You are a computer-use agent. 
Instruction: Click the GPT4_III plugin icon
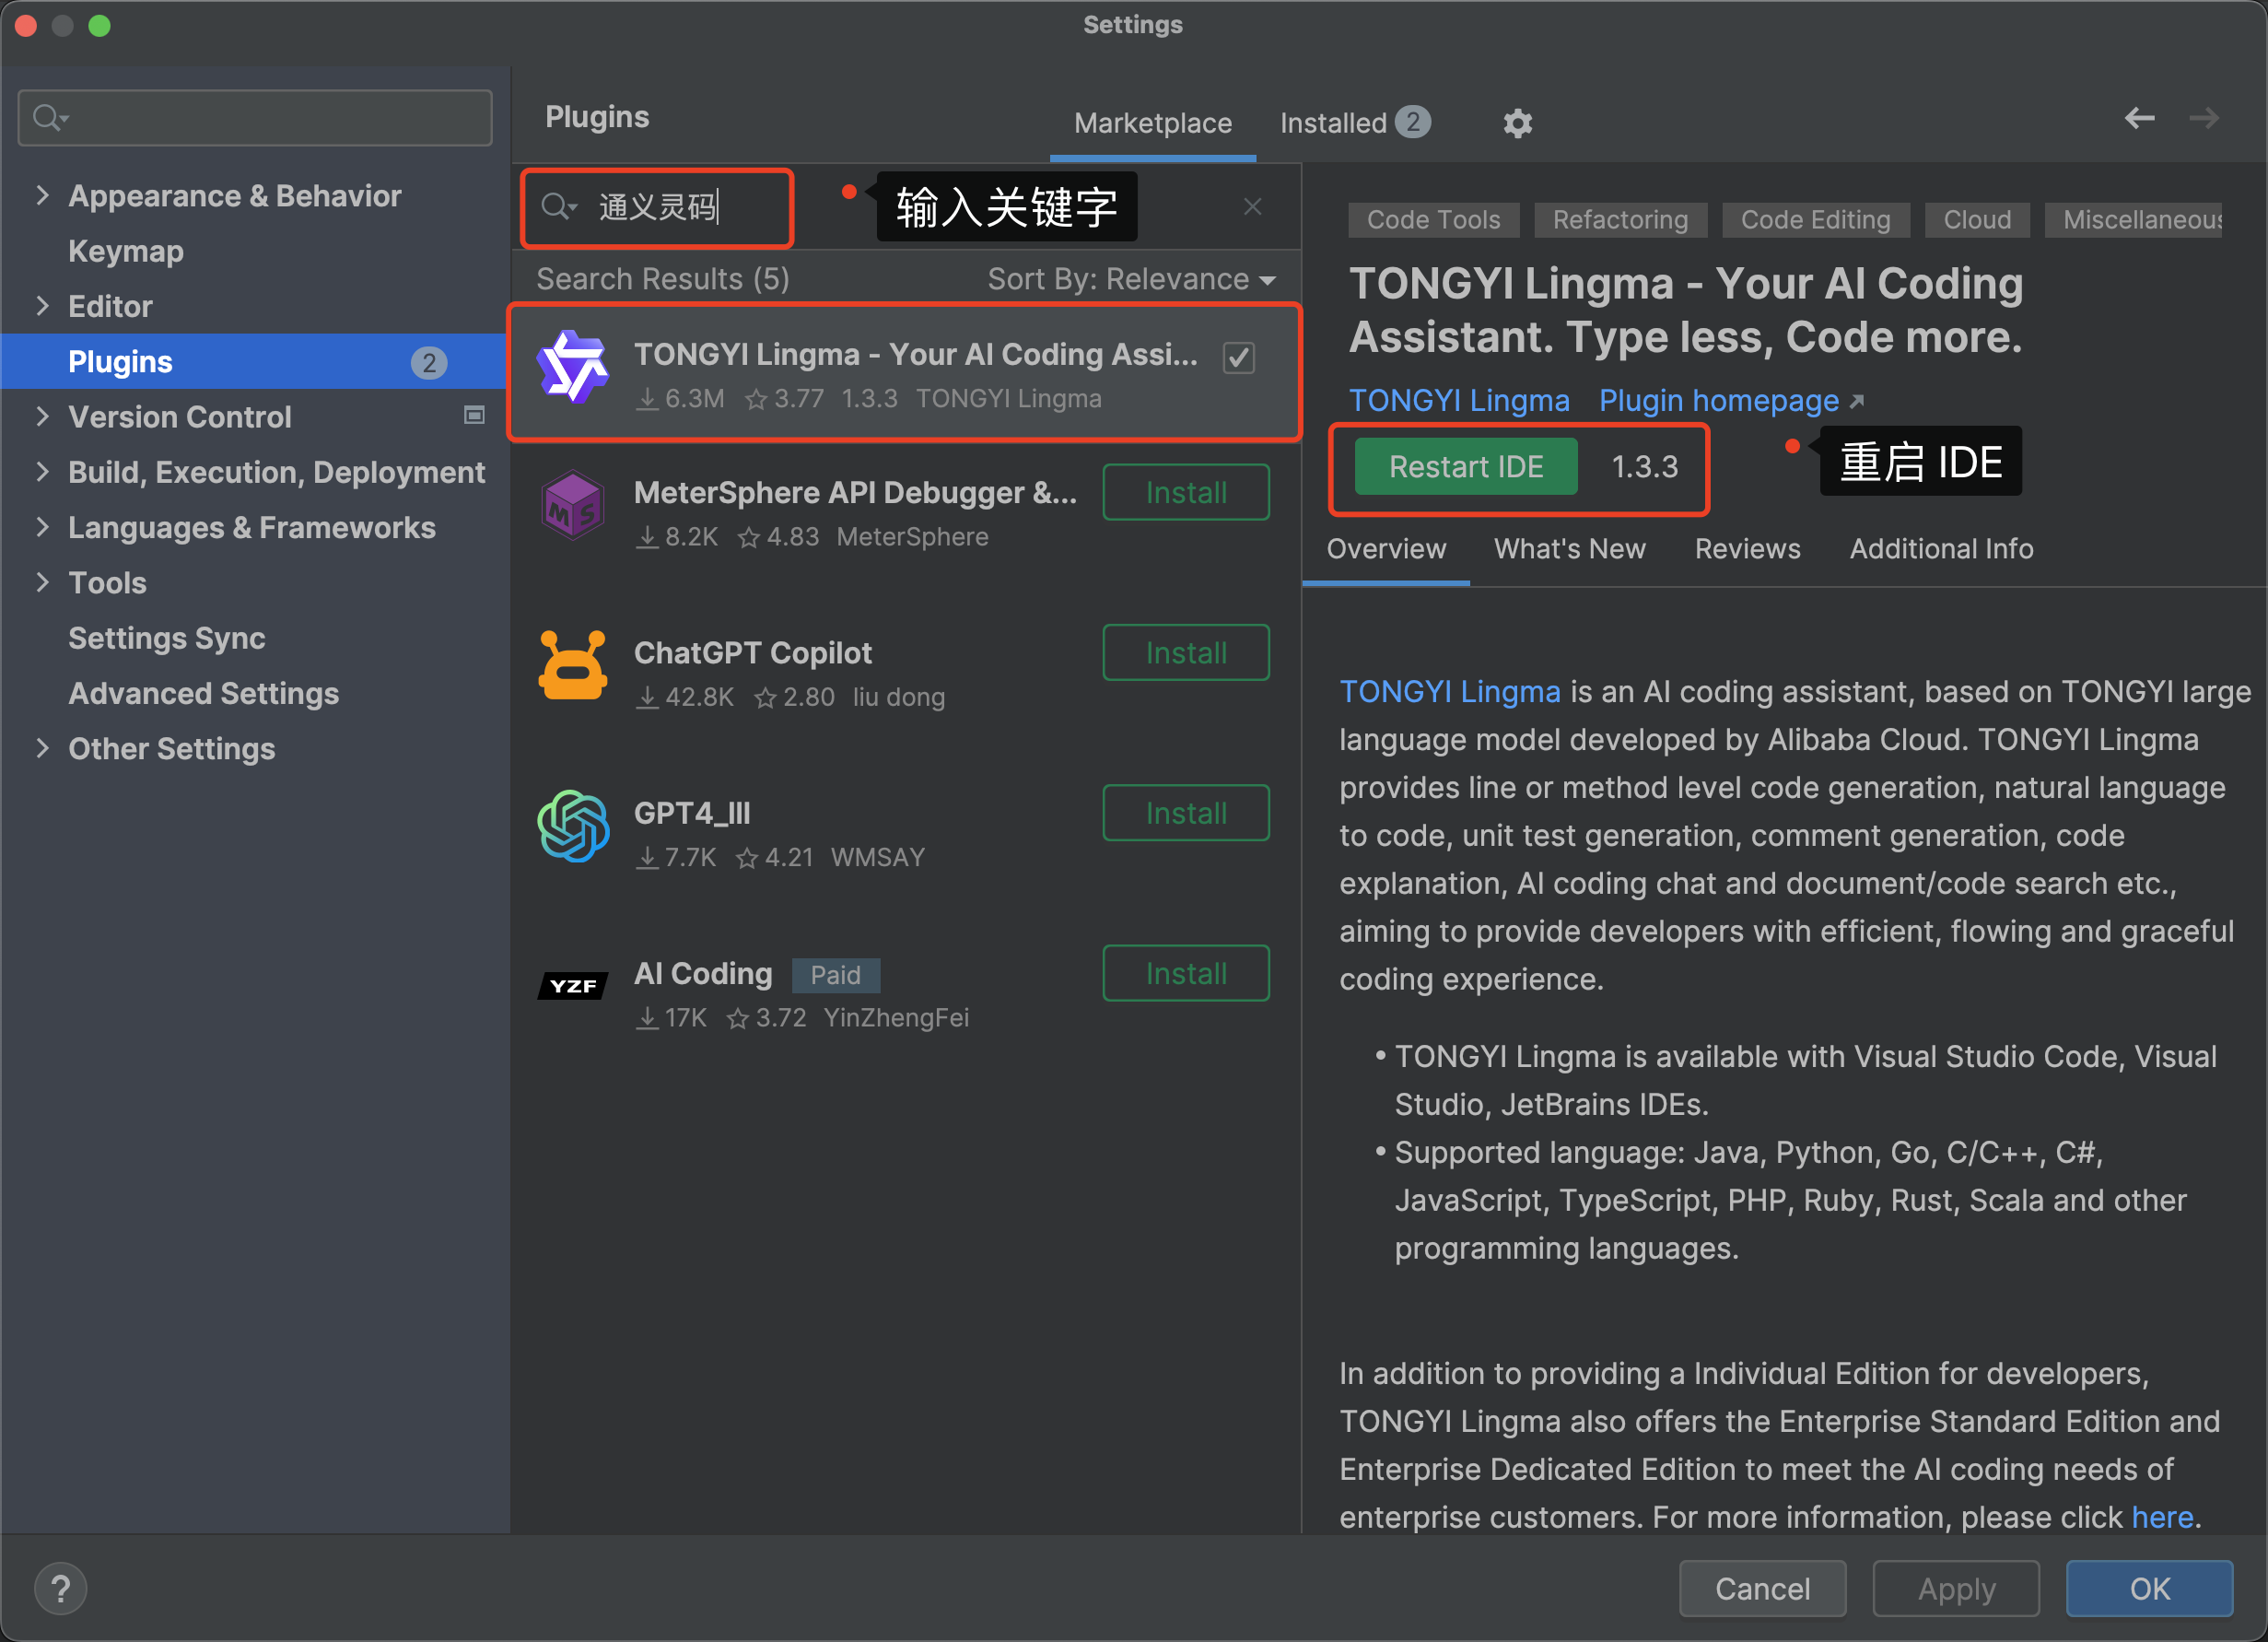pyautogui.click(x=573, y=825)
